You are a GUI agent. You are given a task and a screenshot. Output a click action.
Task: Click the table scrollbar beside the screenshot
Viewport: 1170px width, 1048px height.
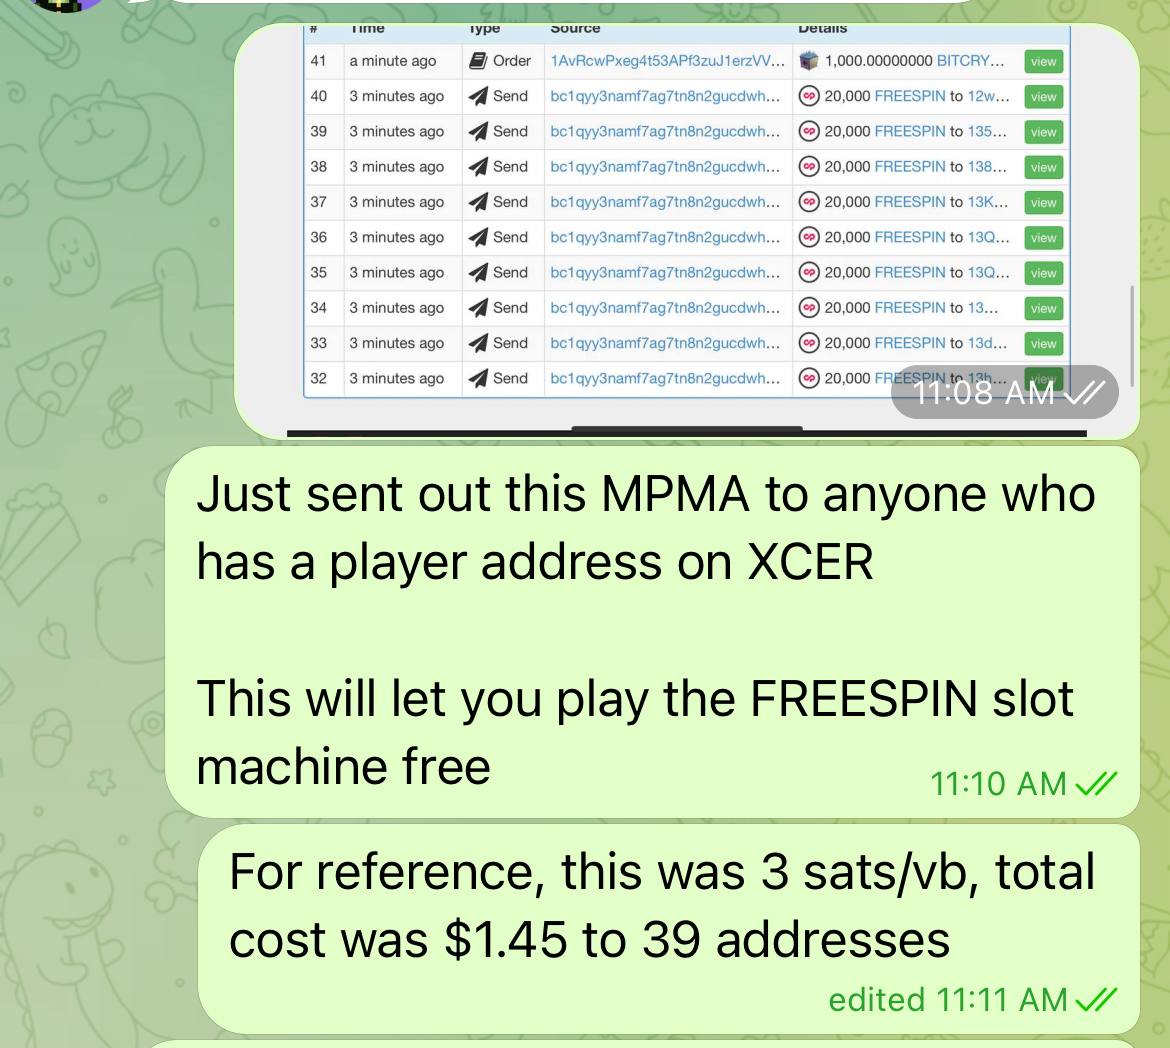tap(1132, 336)
